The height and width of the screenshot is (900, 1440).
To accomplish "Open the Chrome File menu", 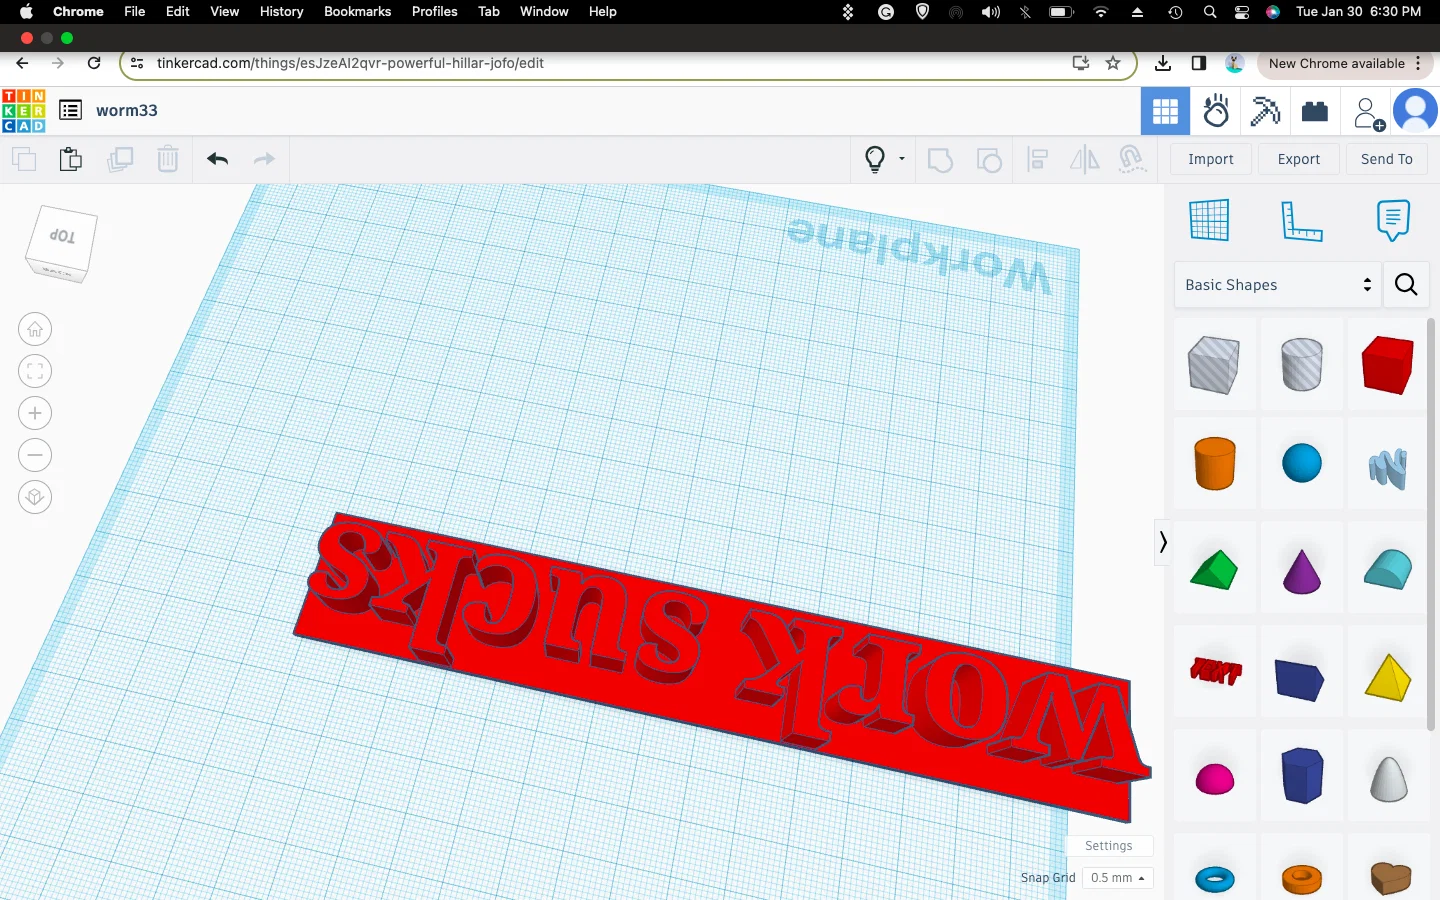I will (x=135, y=11).
